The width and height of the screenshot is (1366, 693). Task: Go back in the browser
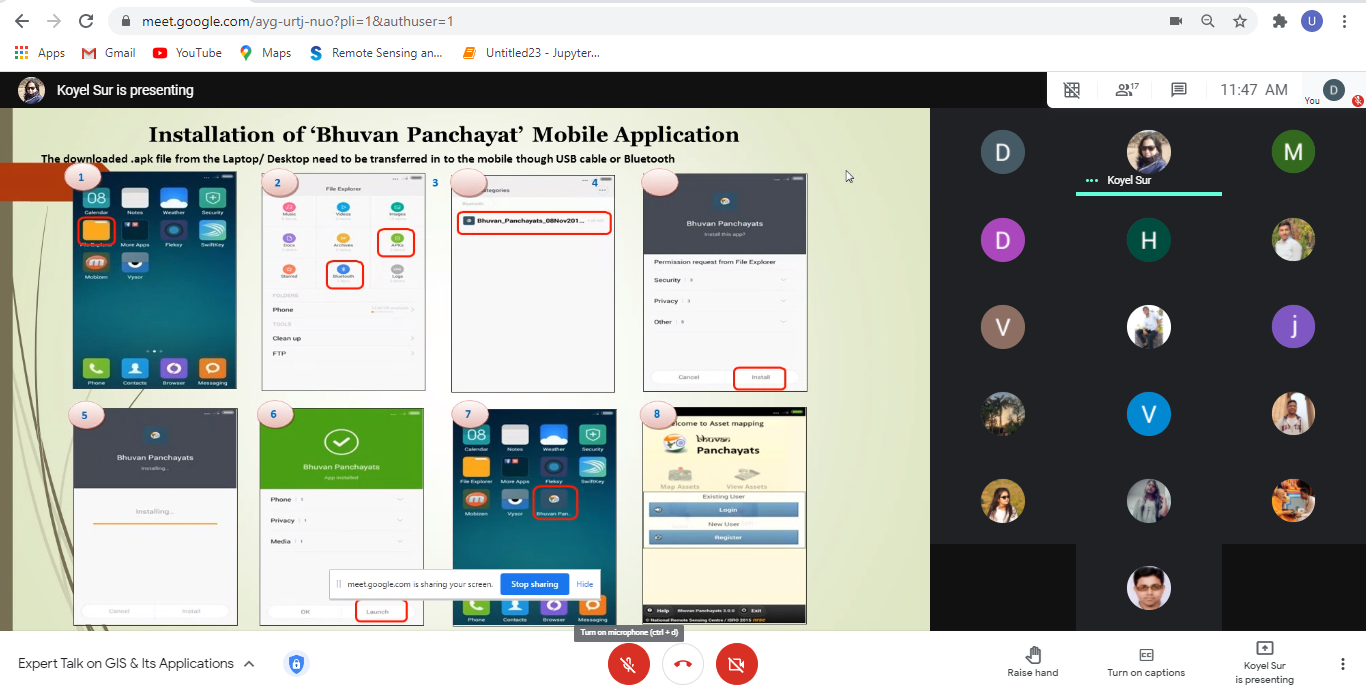21,21
